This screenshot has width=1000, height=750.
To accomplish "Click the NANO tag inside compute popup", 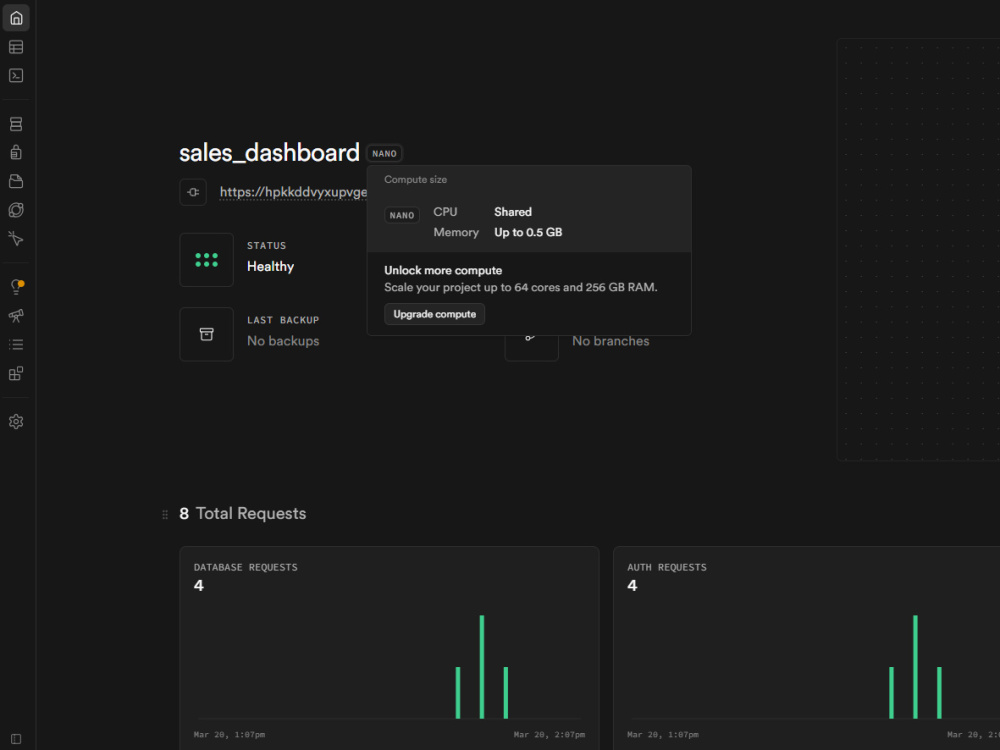I will coord(402,216).
